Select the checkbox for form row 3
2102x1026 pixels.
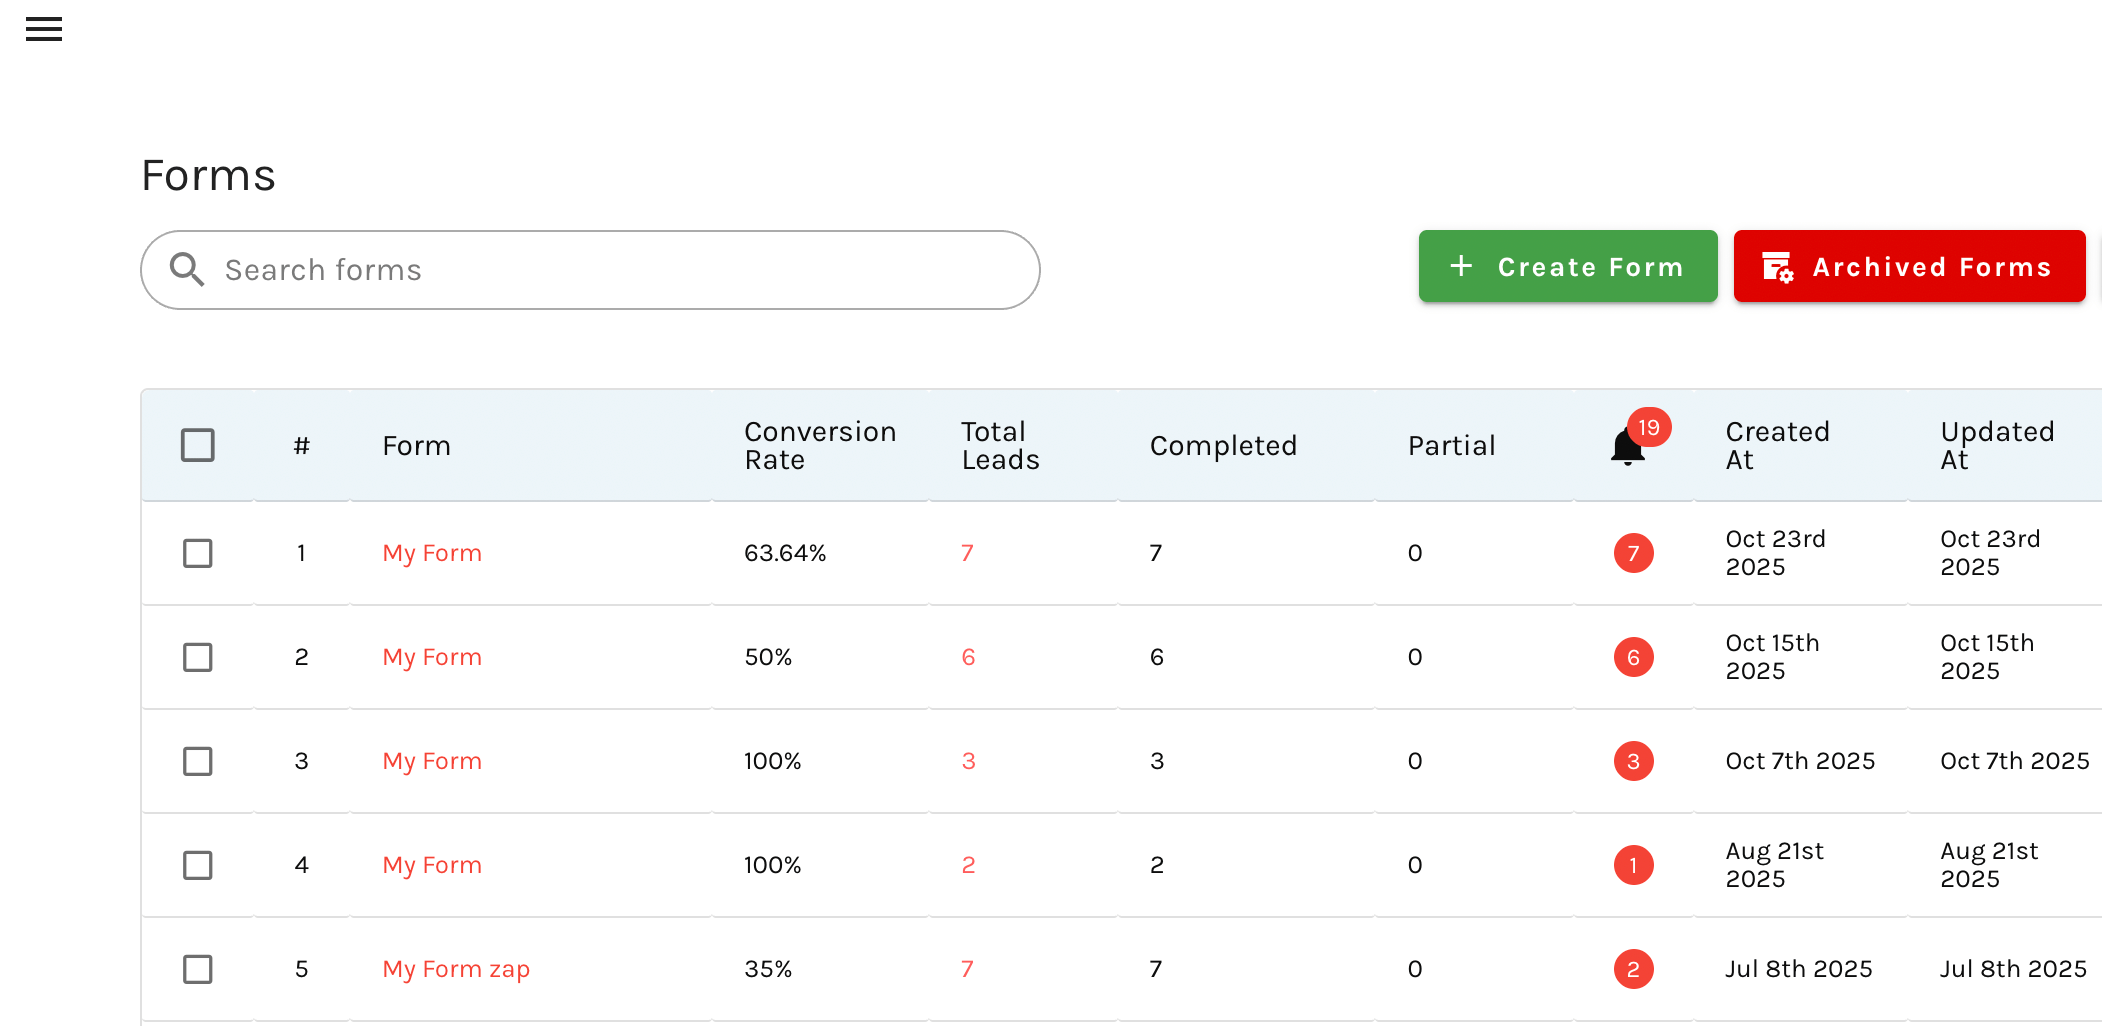click(198, 761)
